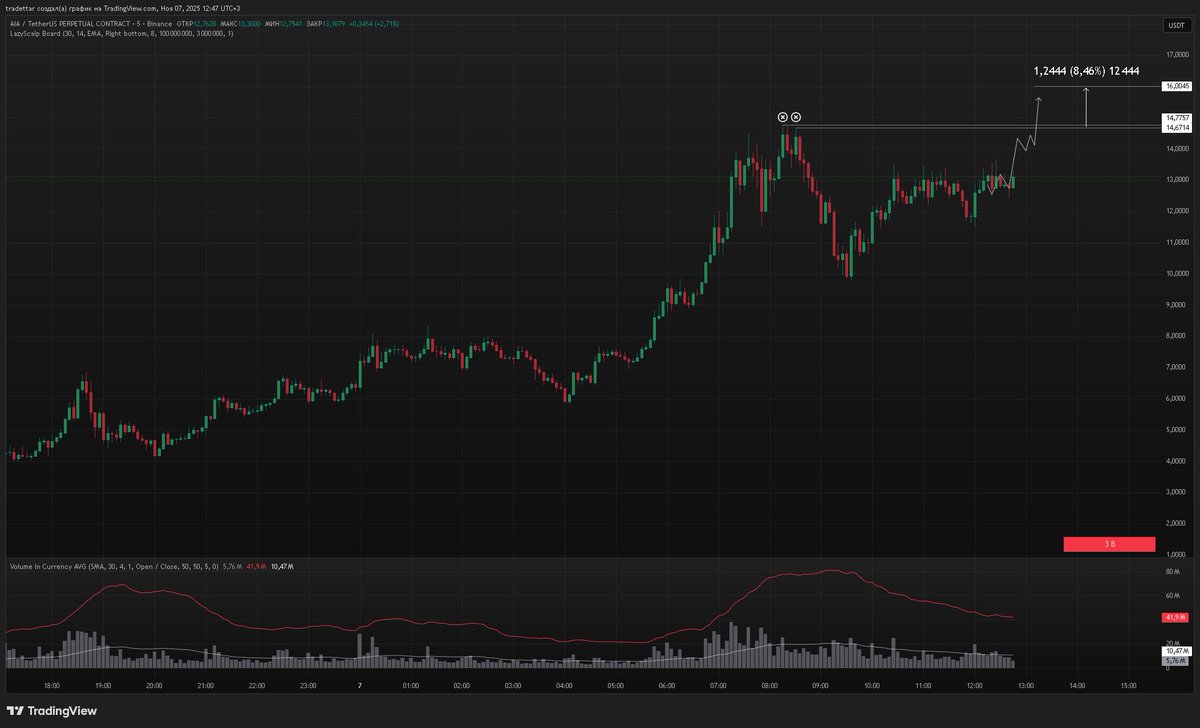Click the 4,0000 price axis tick
This screenshot has width=1200, height=728.
[x=1177, y=461]
